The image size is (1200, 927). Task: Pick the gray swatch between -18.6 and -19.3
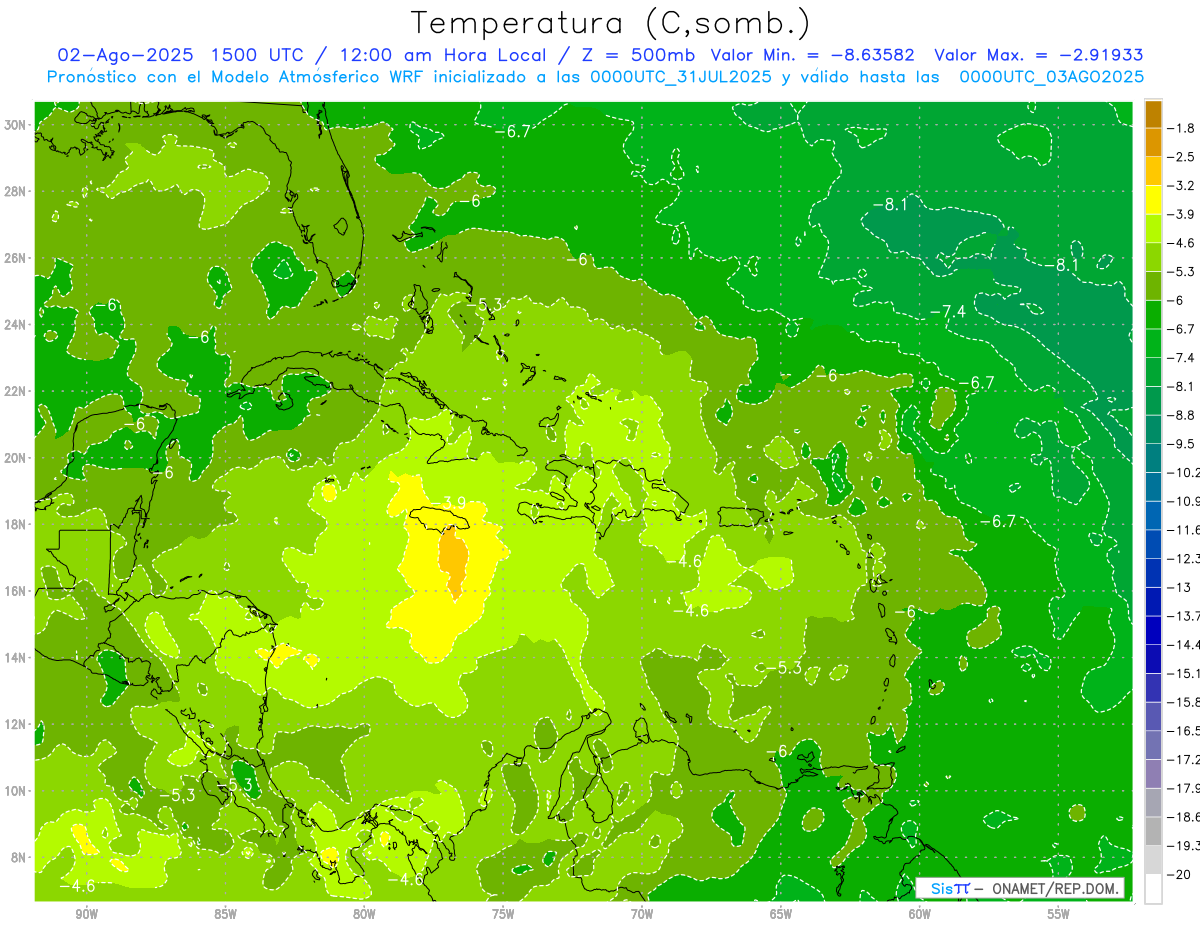1153,831
